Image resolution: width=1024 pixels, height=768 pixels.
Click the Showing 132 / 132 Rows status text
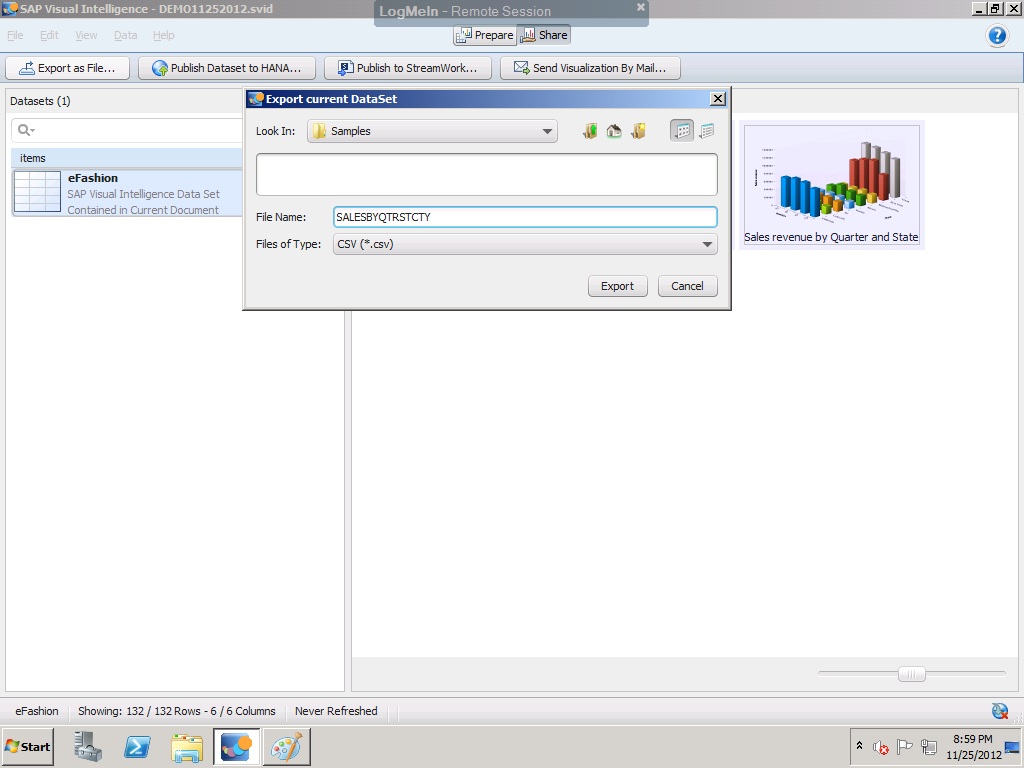coord(176,711)
